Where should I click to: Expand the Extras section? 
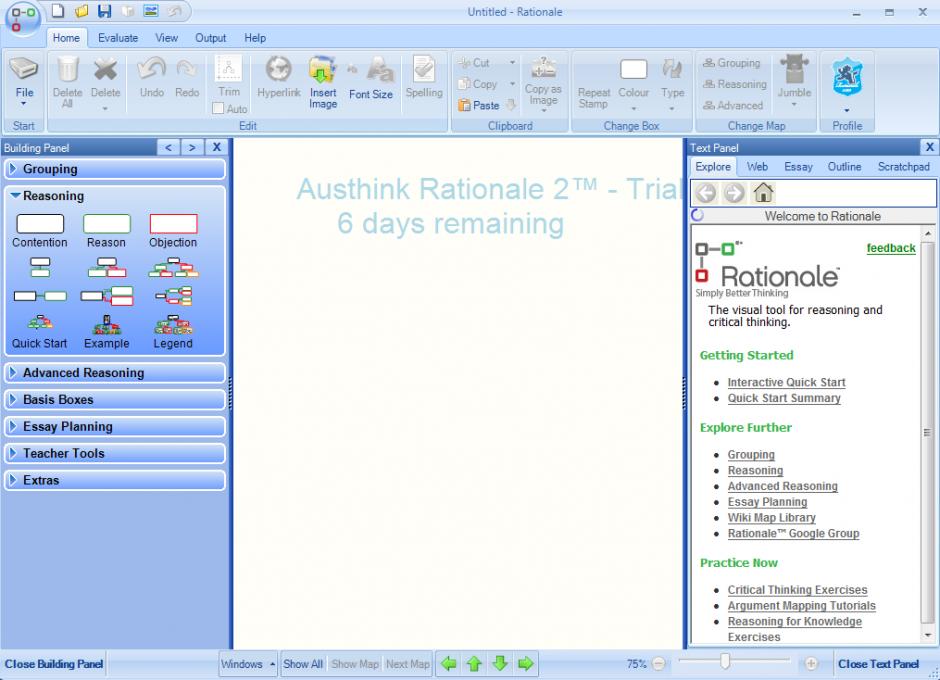point(115,481)
